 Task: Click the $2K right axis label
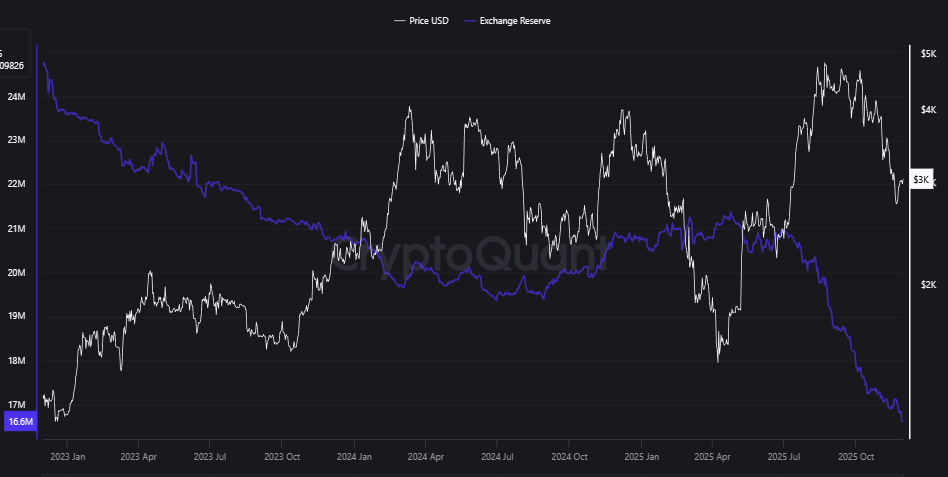point(928,285)
